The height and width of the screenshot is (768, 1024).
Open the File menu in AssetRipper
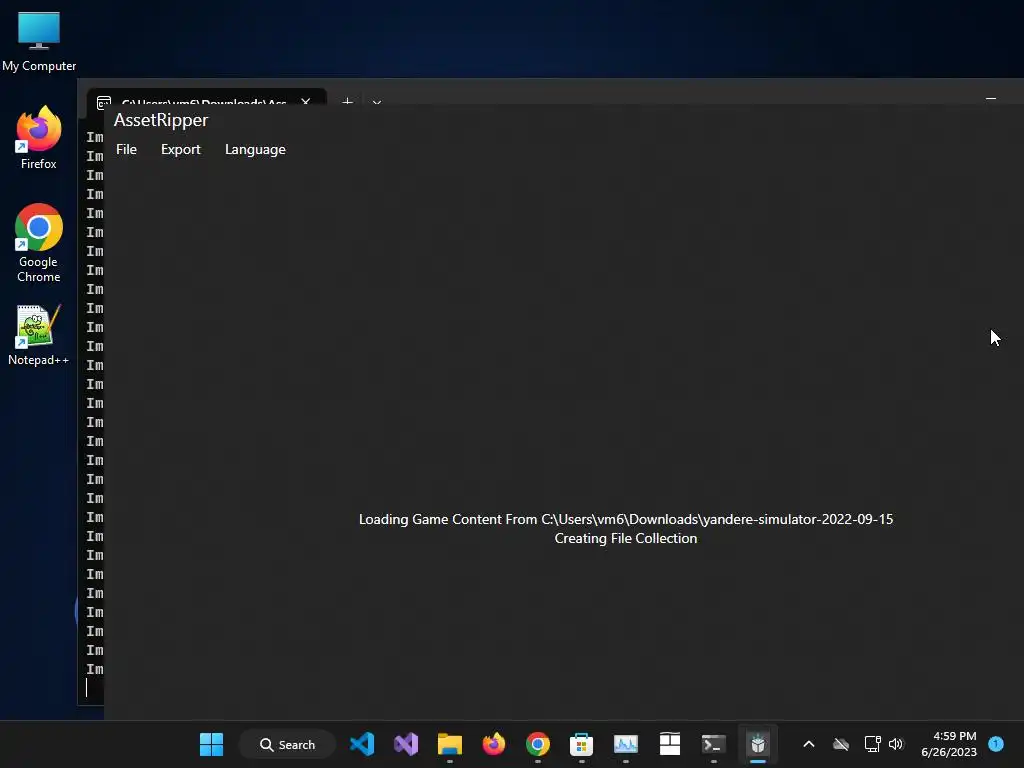126,150
